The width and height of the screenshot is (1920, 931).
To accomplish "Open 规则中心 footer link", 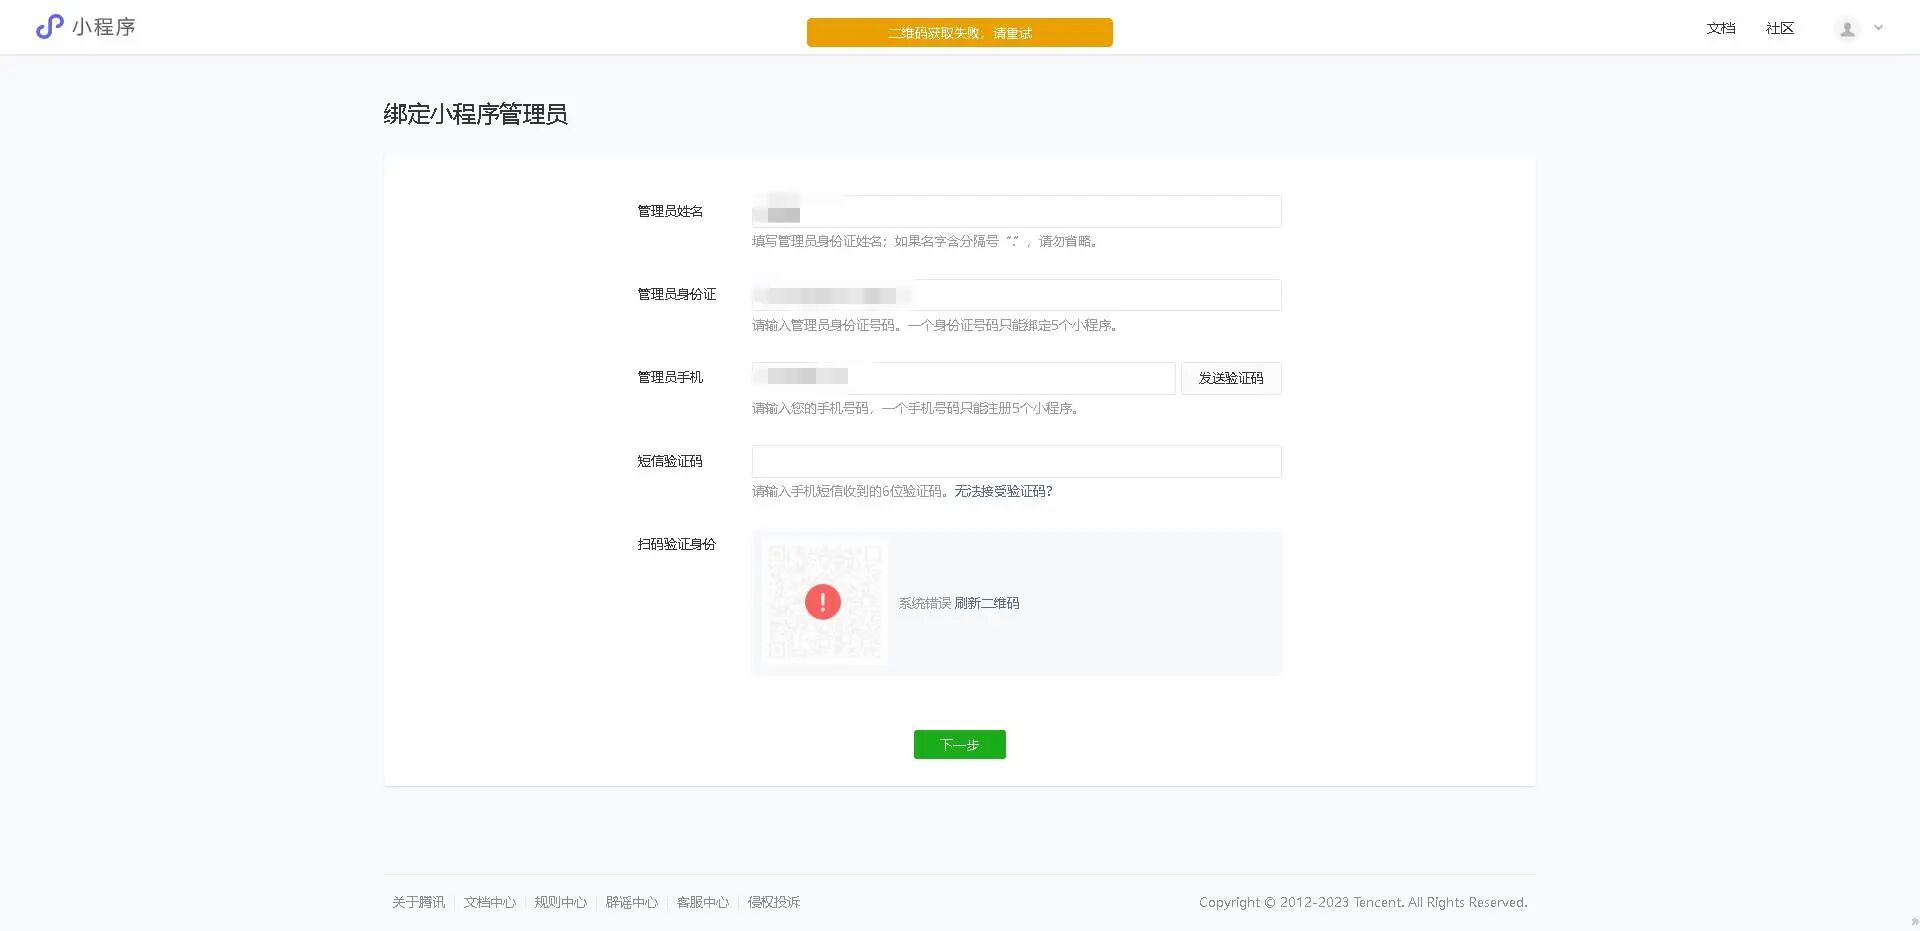I will (x=560, y=902).
